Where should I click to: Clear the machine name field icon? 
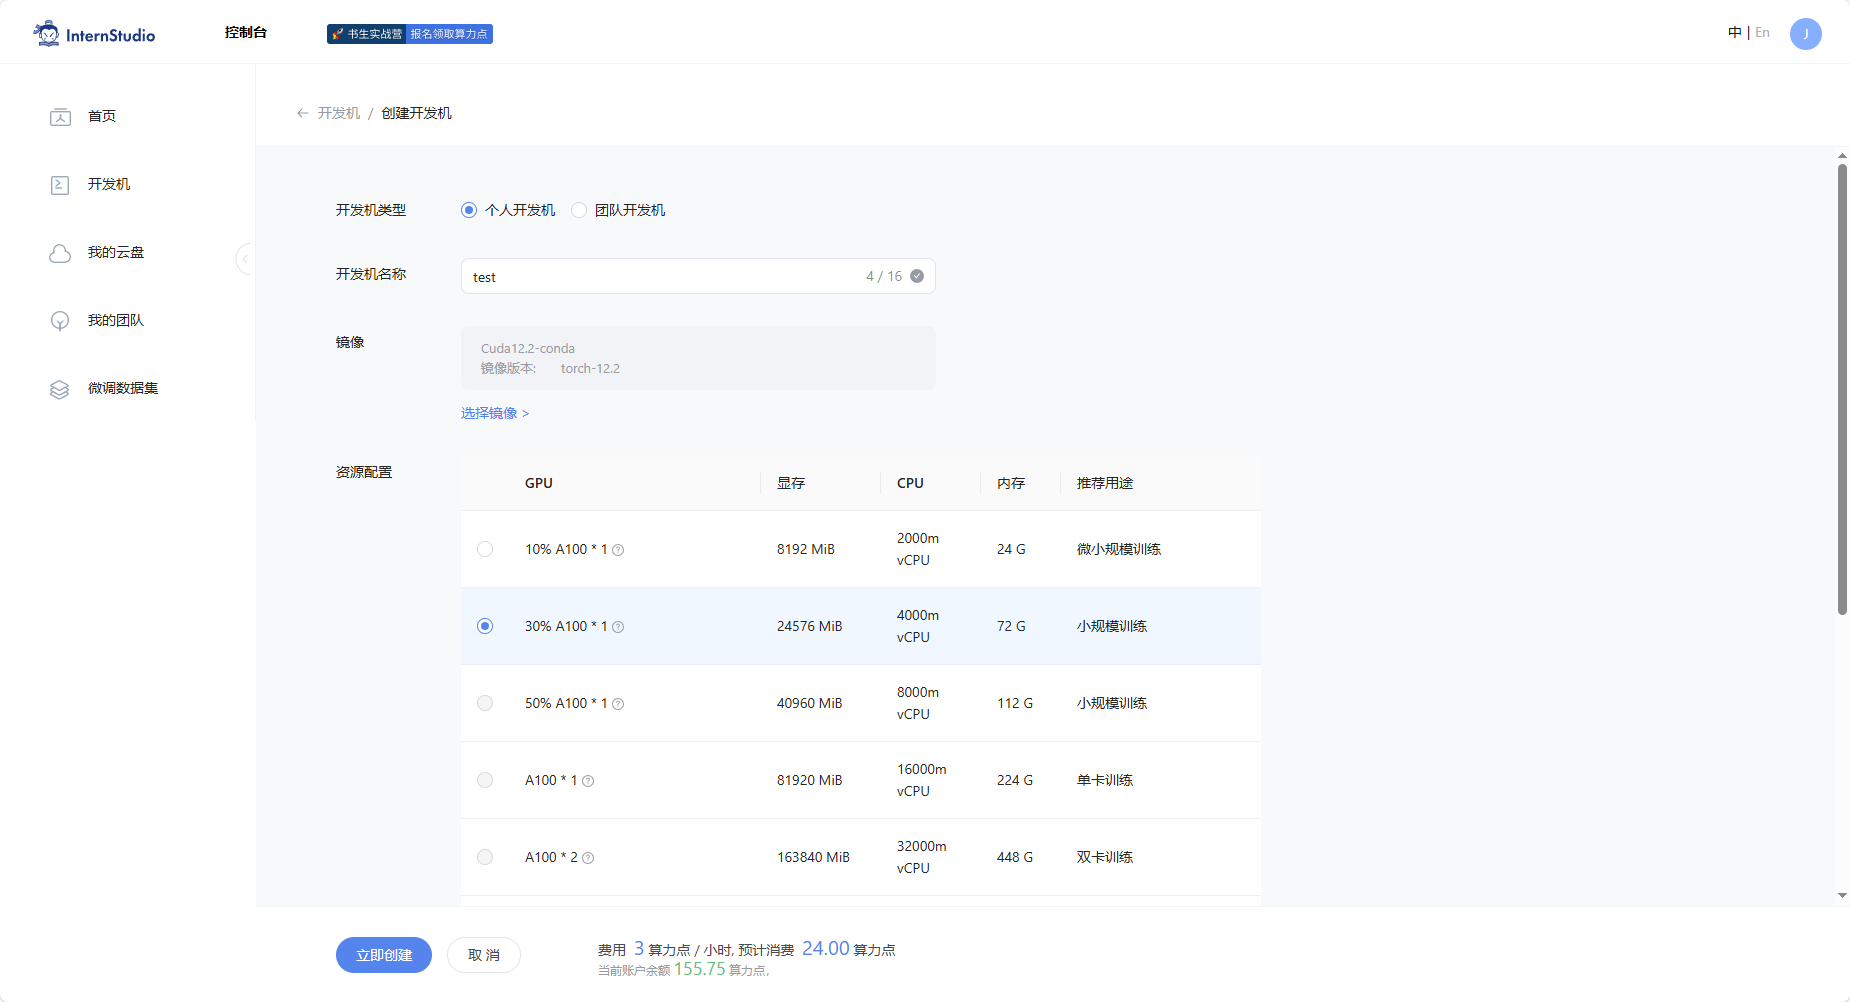tap(917, 276)
